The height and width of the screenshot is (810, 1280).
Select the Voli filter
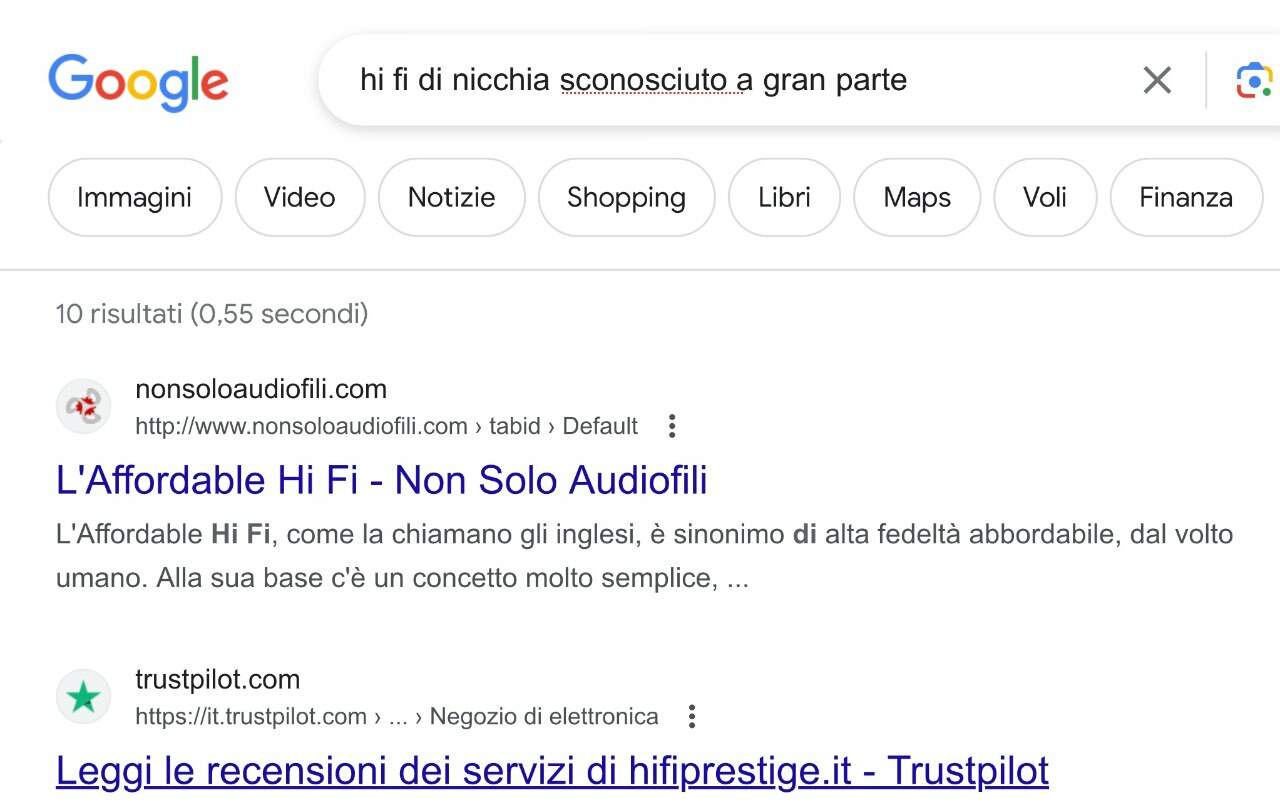[1045, 197]
